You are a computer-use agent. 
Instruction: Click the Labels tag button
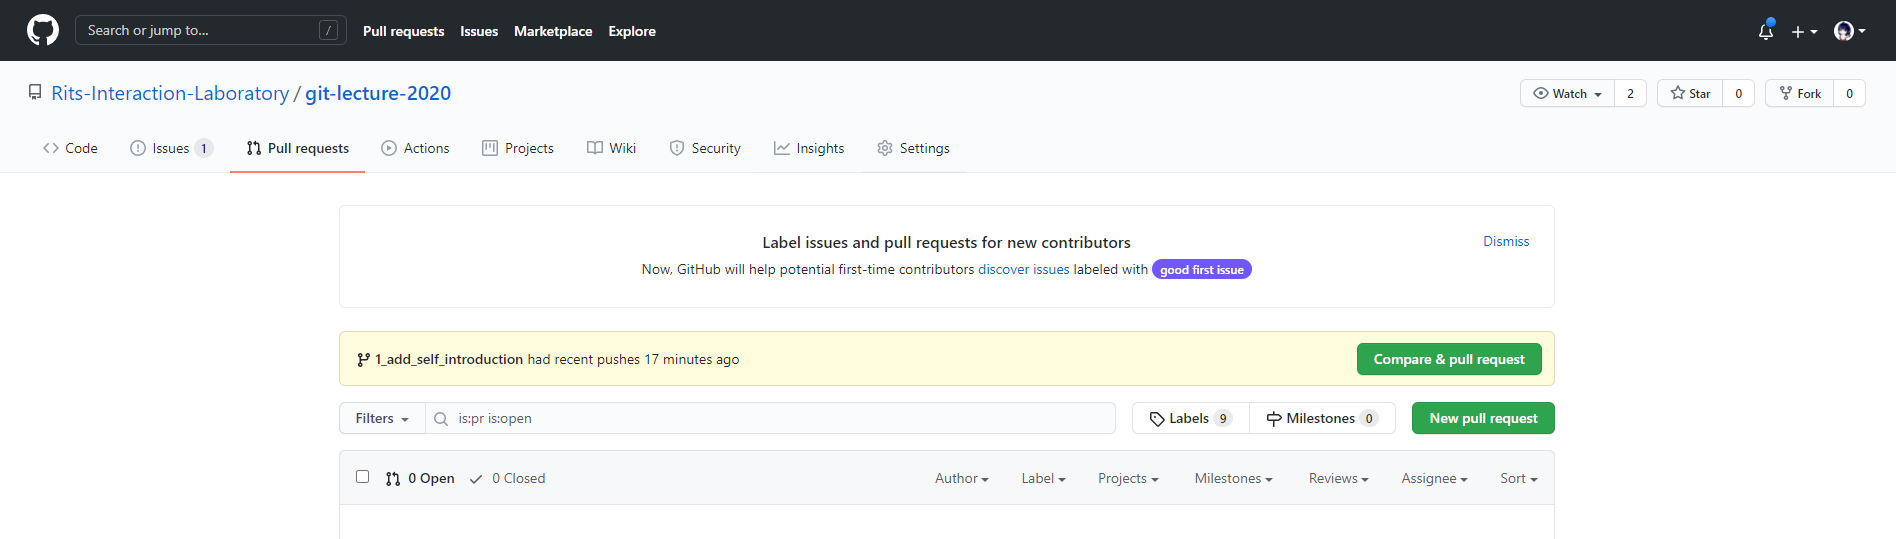[x=1190, y=418]
